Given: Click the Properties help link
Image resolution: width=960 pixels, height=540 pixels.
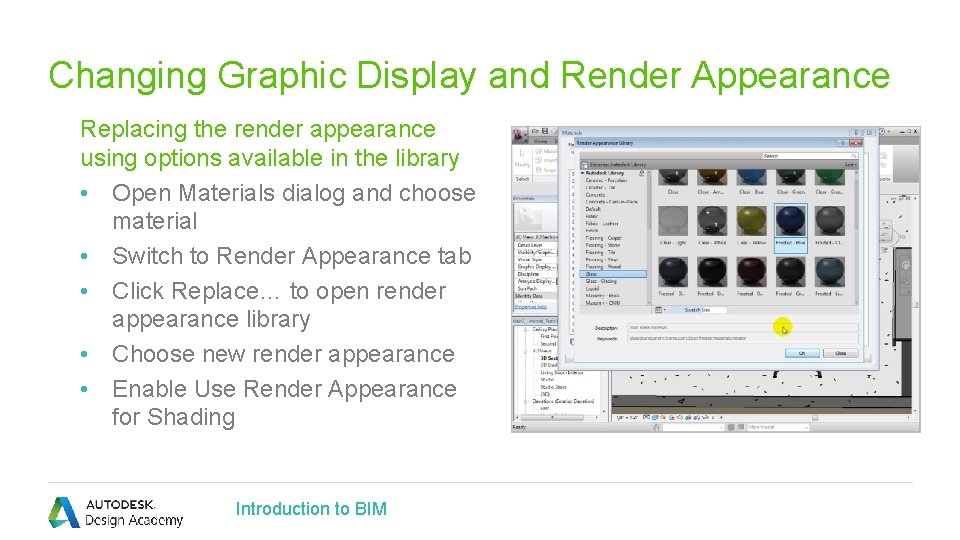Looking at the screenshot, I should tap(530, 307).
